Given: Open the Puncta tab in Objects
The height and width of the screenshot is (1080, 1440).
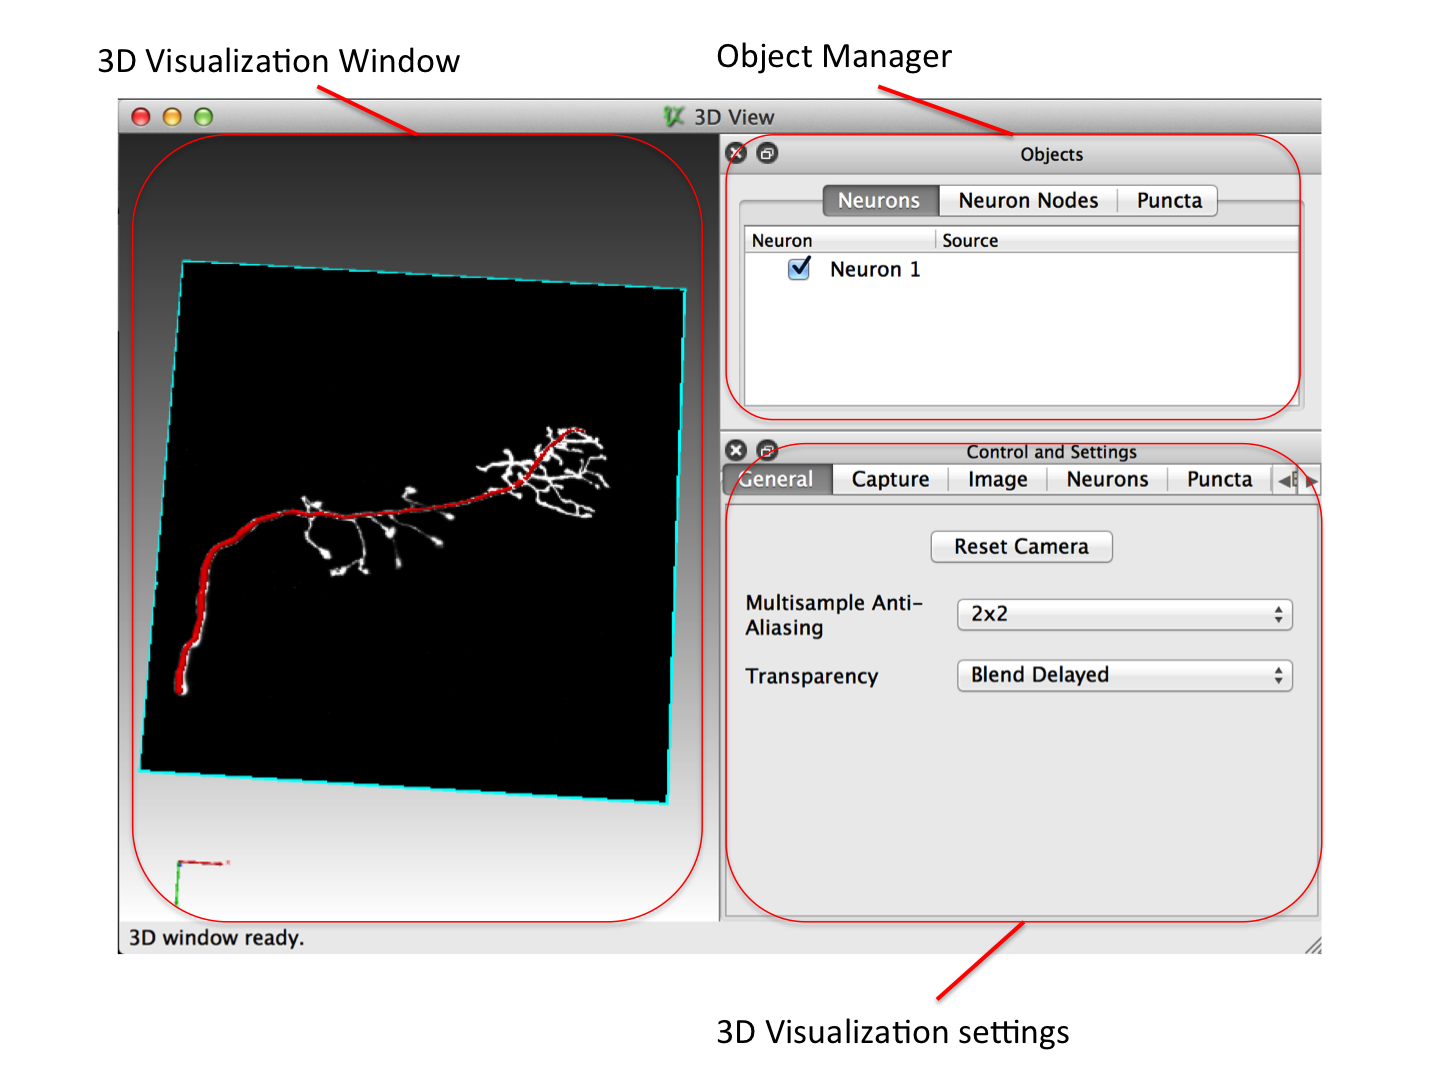Looking at the screenshot, I should coord(1168,200).
